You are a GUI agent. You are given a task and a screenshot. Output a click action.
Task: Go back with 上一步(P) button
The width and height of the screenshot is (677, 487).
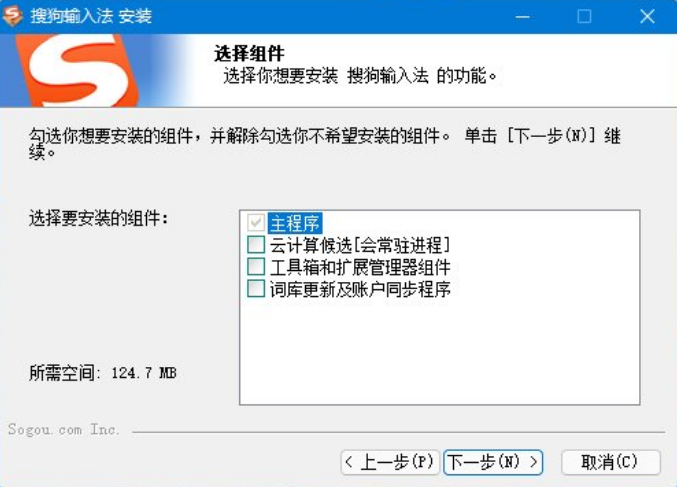[x=390, y=462]
